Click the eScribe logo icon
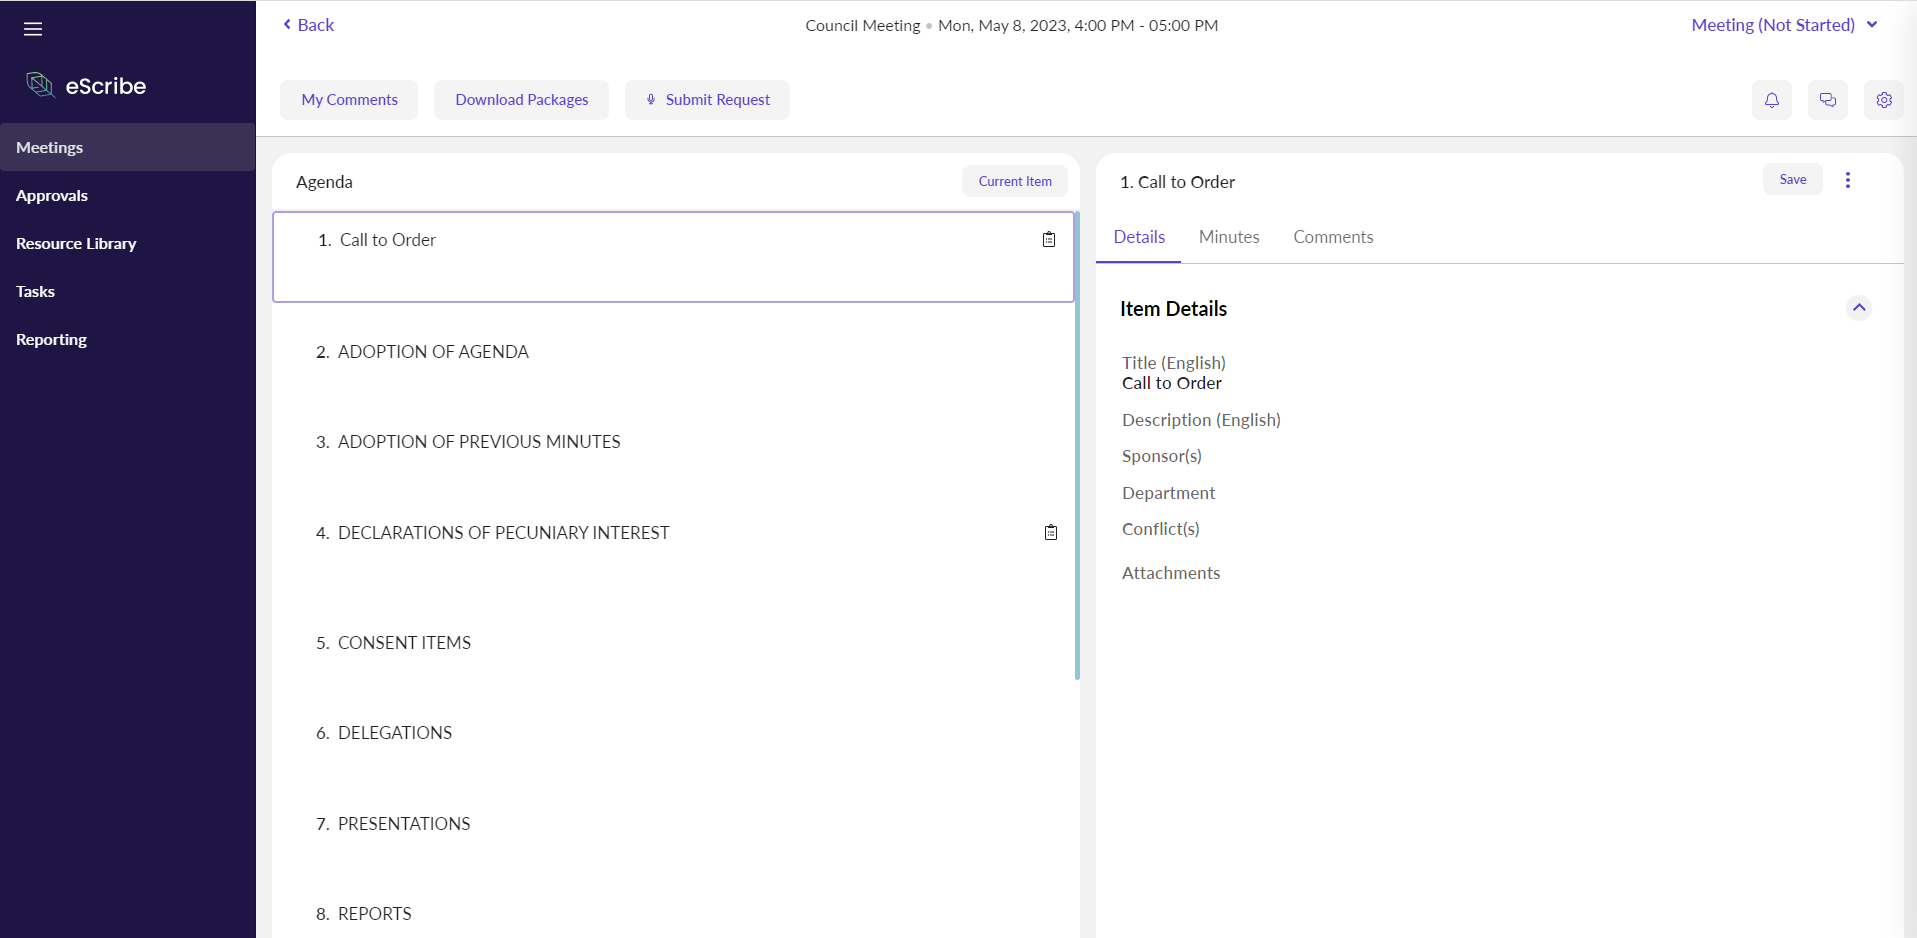This screenshot has width=1917, height=938. coord(40,85)
